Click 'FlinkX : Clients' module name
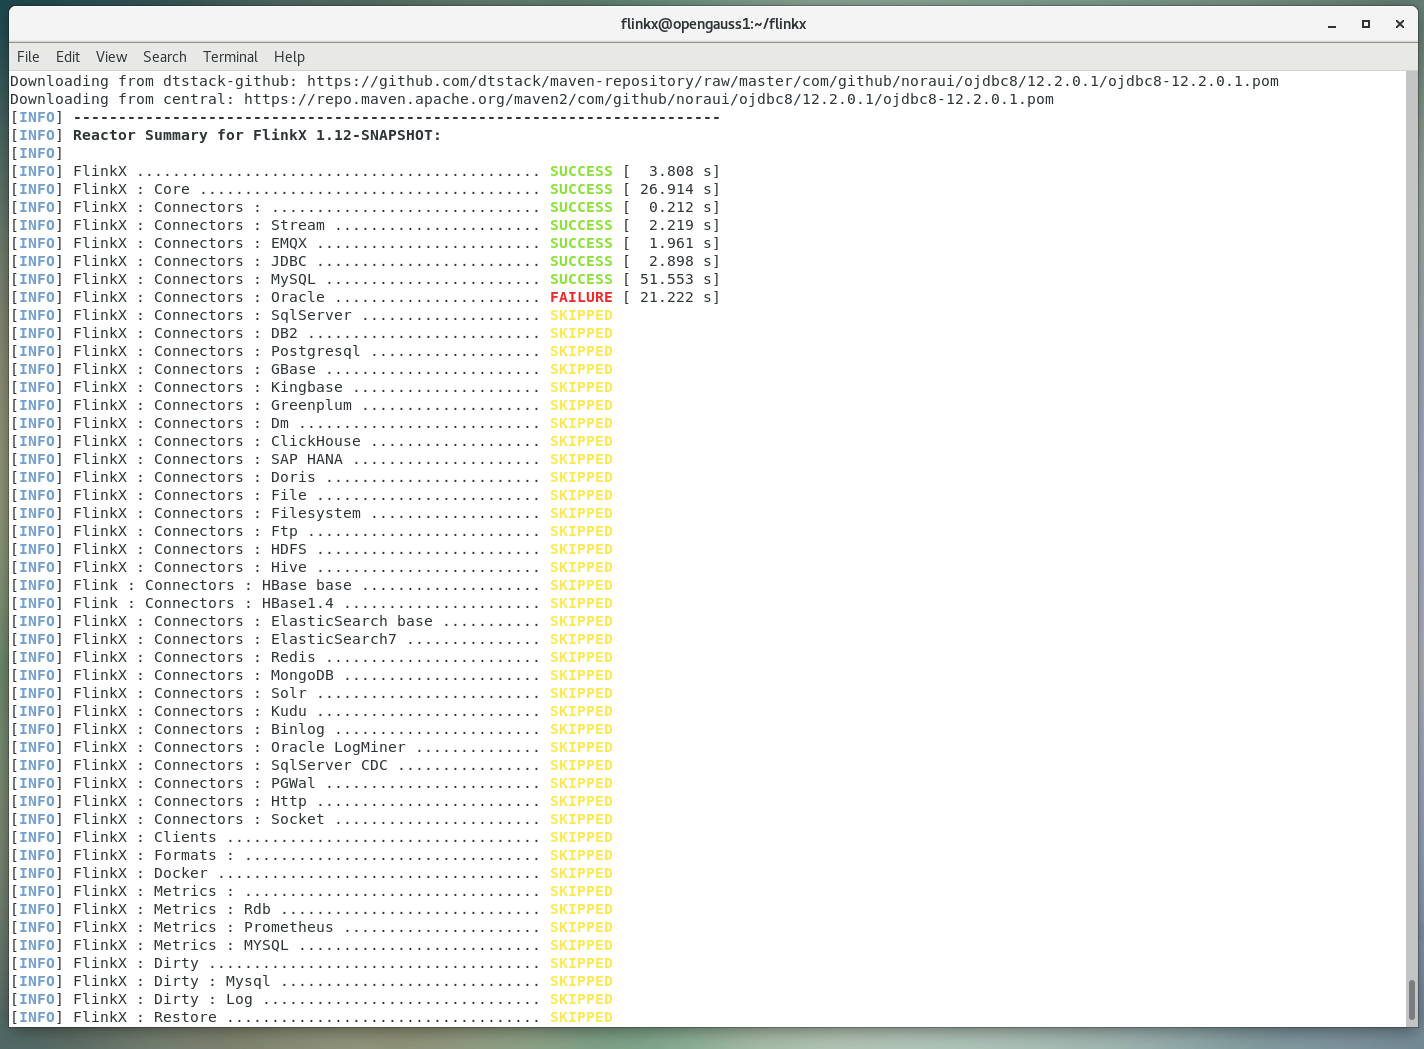Viewport: 1424px width, 1049px height. point(145,837)
